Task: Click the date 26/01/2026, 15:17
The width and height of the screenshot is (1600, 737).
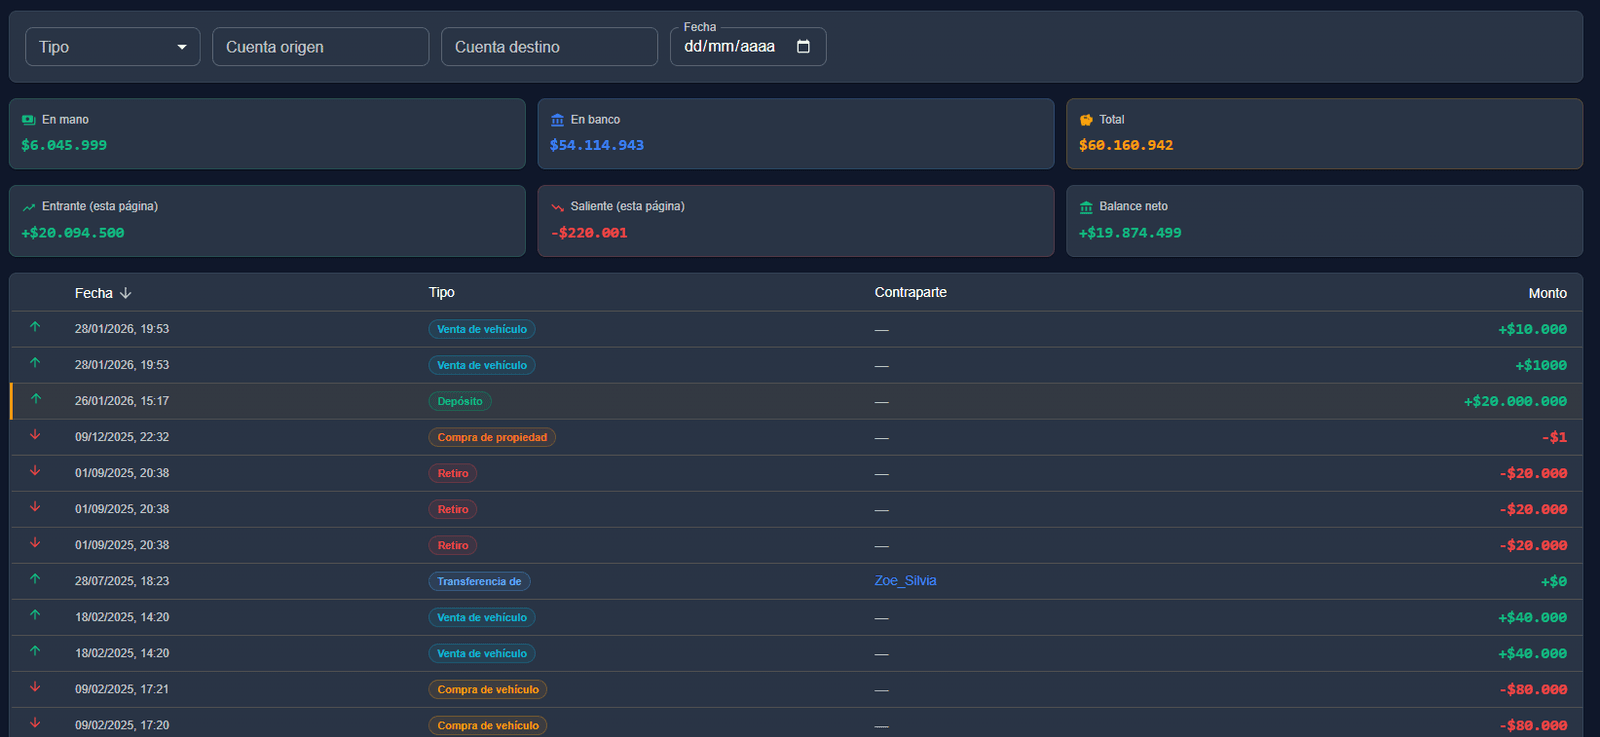Action: click(x=122, y=401)
